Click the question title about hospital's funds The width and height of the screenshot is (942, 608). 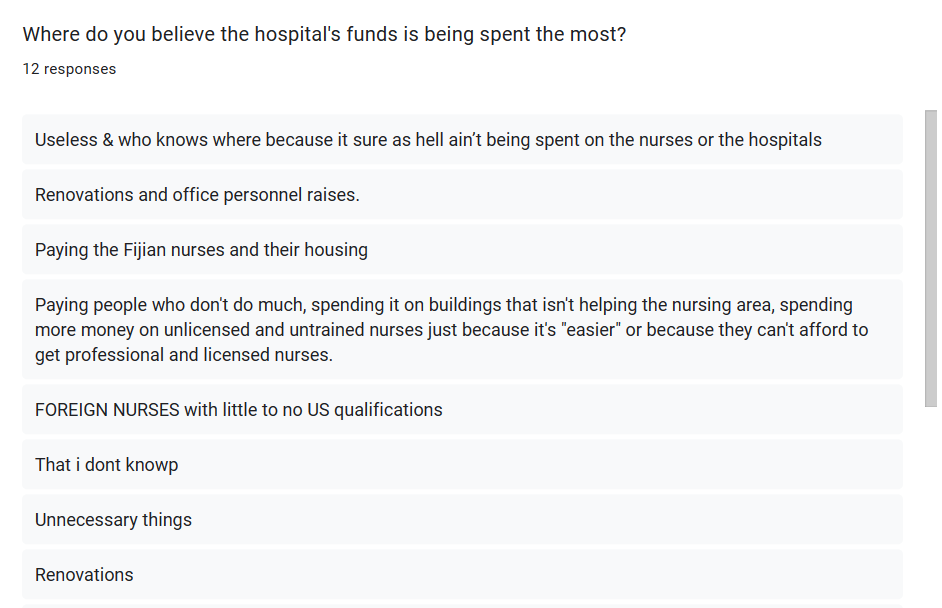coord(324,34)
